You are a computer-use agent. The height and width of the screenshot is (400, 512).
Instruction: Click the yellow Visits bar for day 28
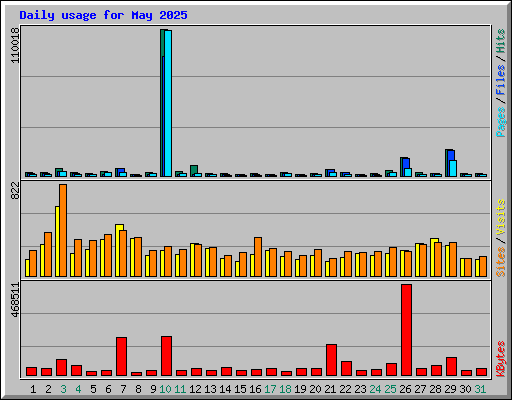(x=433, y=257)
